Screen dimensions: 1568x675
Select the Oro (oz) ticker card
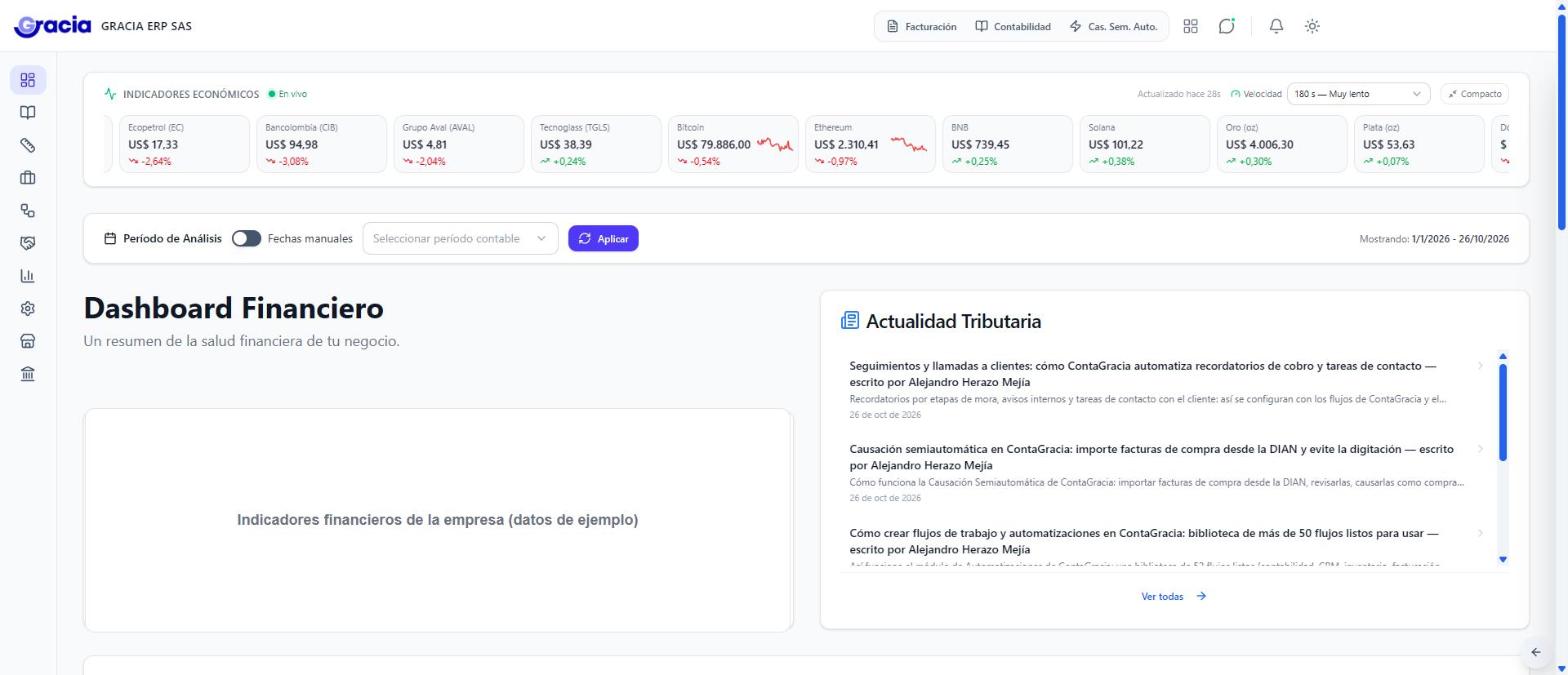tap(1282, 144)
